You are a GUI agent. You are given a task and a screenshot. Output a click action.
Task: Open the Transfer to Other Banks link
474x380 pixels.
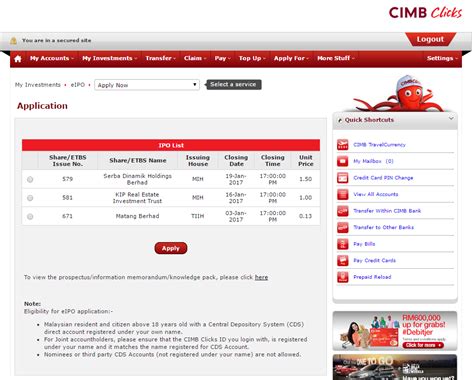click(384, 227)
